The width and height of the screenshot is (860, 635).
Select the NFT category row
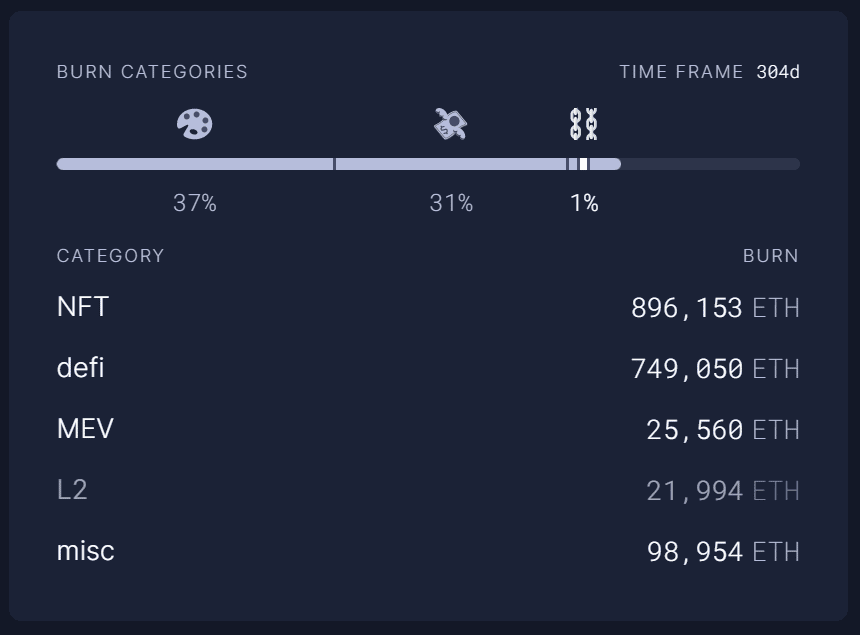(428, 307)
